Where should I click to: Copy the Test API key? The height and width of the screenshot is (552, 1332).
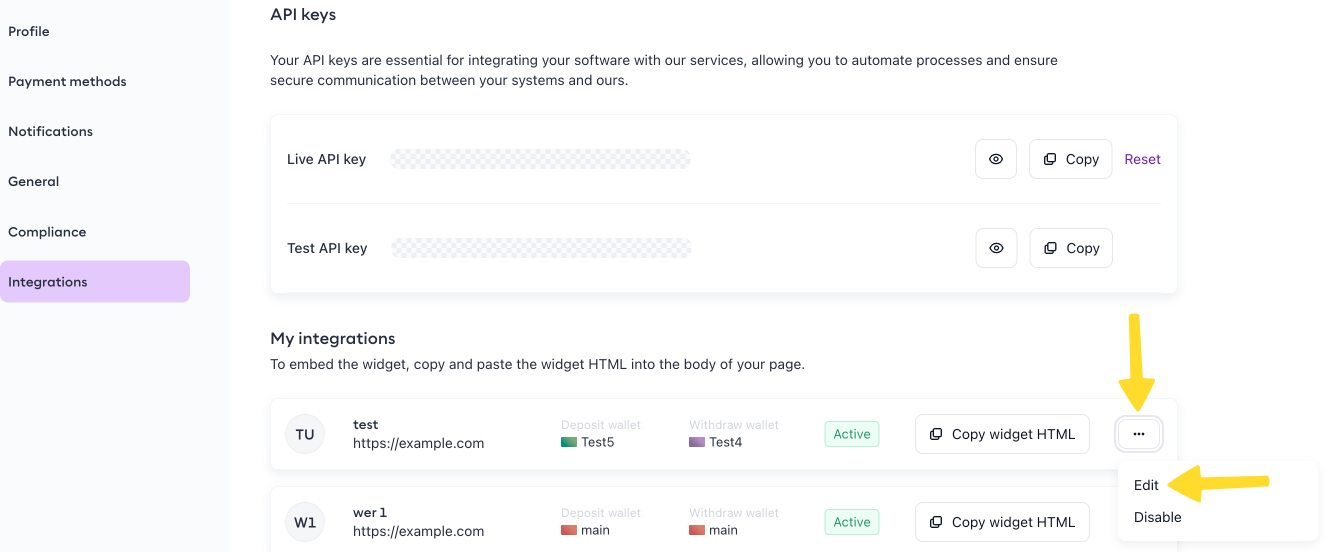pos(1070,248)
